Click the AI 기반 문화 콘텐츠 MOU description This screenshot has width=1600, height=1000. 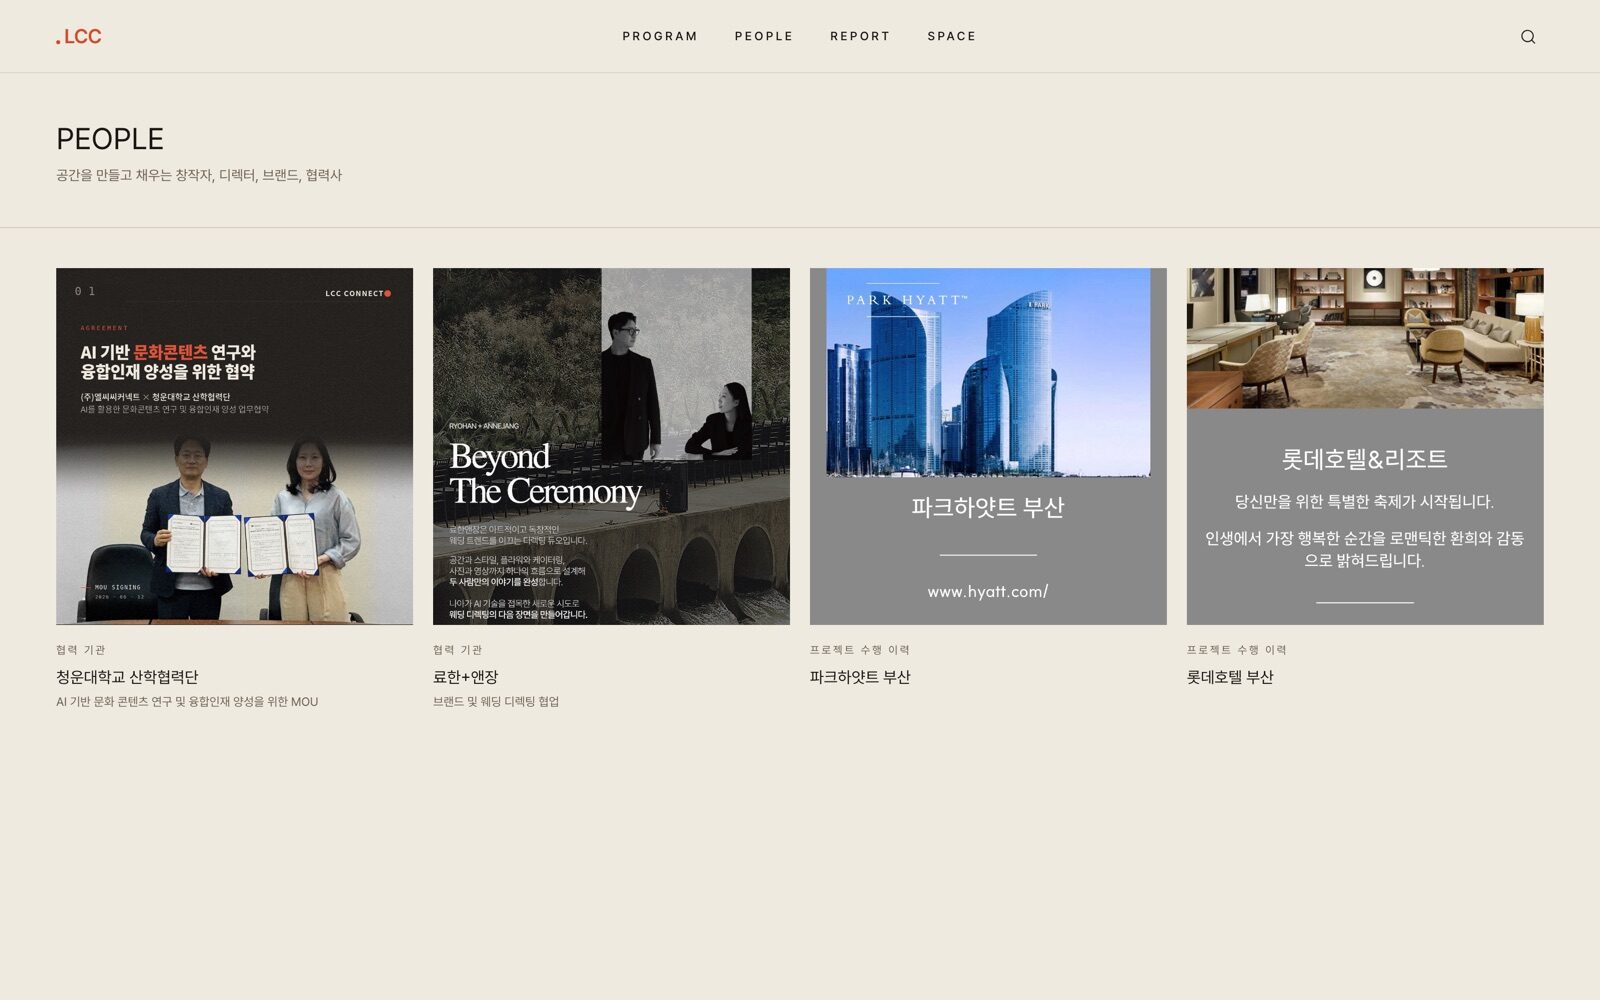click(x=187, y=702)
